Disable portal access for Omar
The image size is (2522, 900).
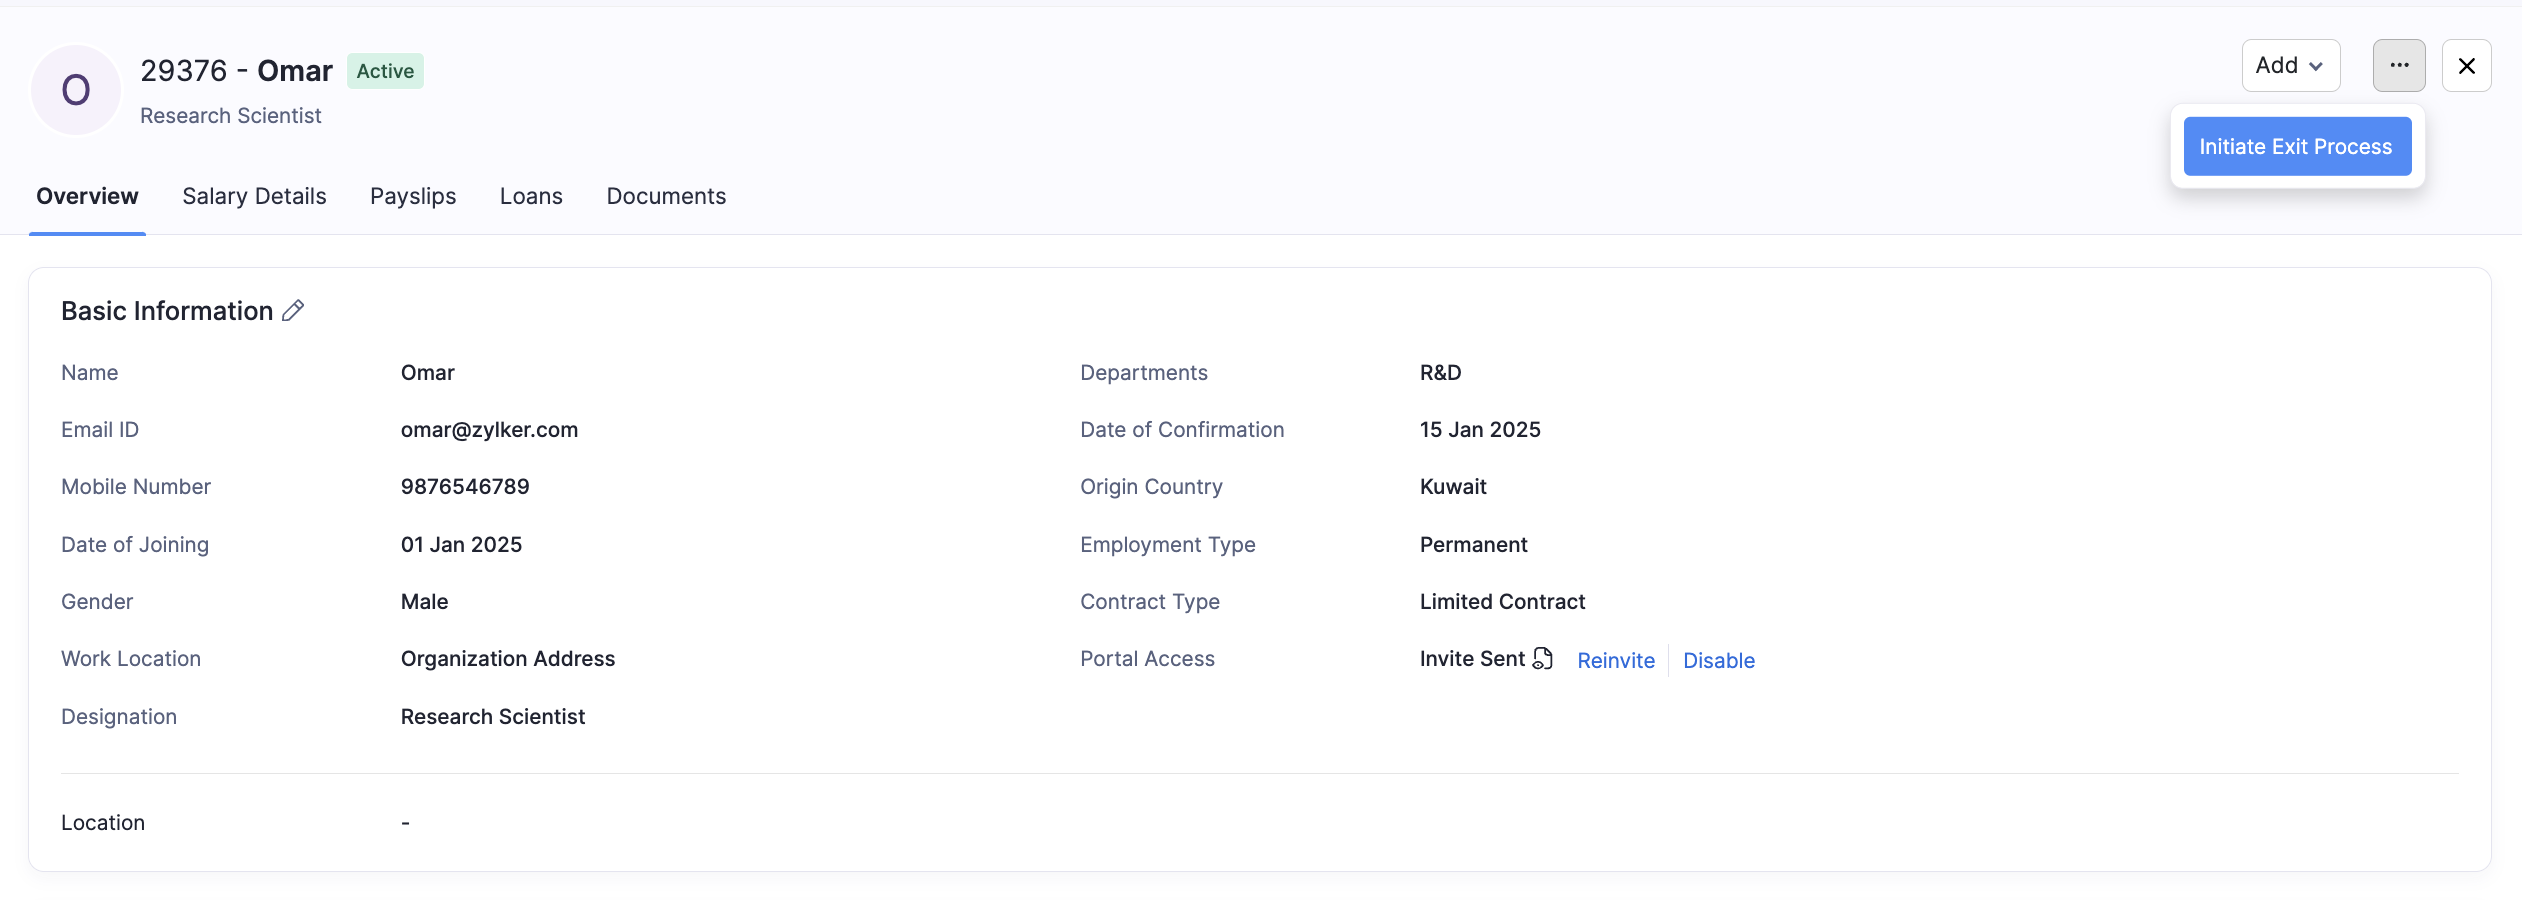[1718, 661]
